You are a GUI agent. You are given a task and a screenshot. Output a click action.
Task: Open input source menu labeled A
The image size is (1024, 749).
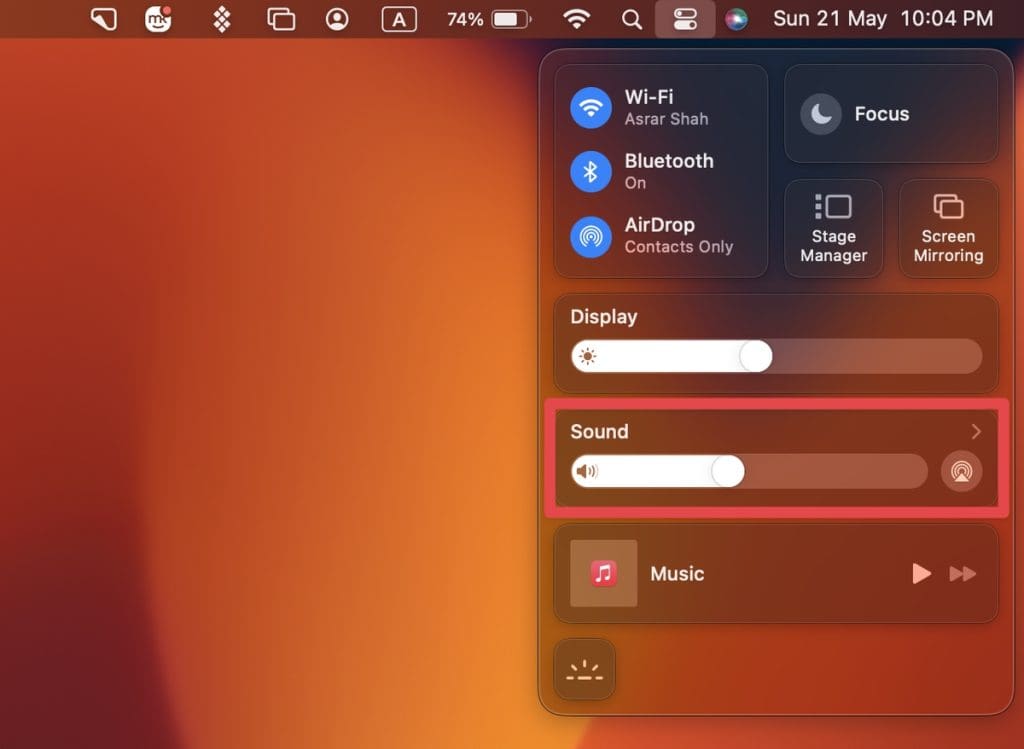(399, 19)
